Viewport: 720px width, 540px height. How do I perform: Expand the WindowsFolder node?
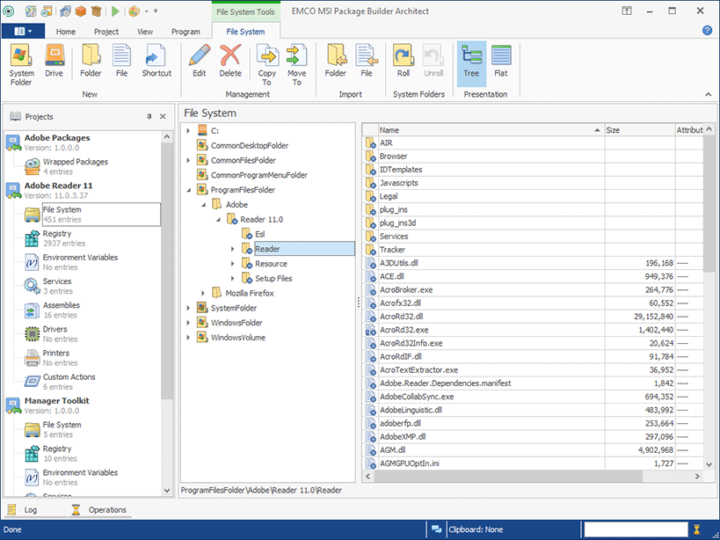click(188, 323)
